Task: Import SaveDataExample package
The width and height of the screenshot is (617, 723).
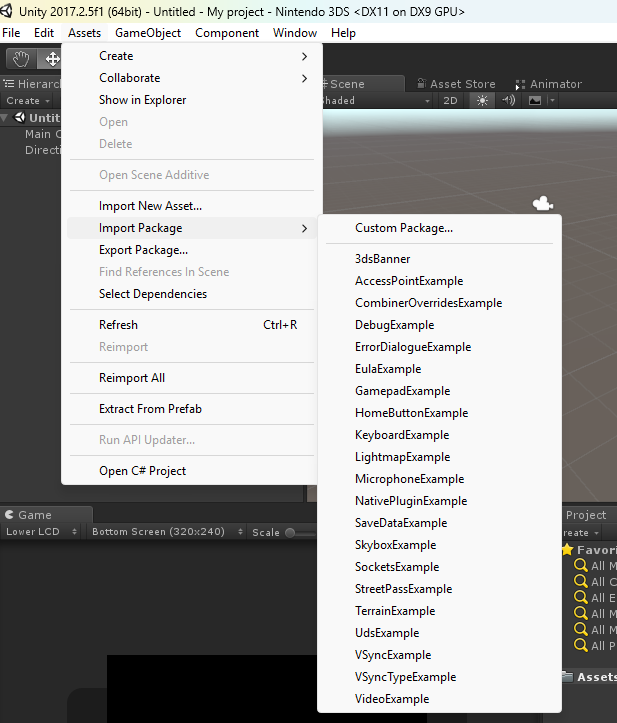Action: tap(439, 523)
